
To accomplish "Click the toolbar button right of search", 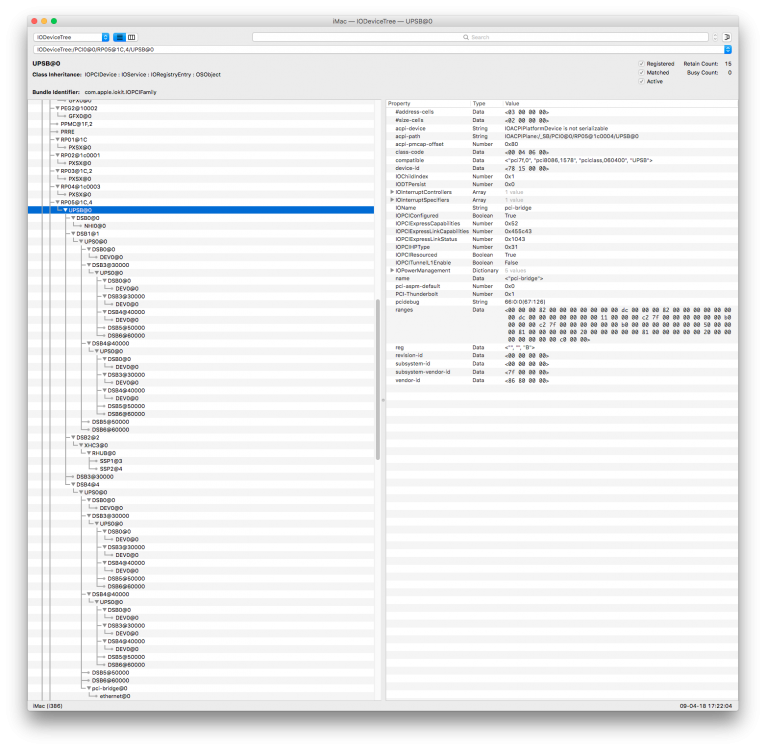I will [x=727, y=37].
